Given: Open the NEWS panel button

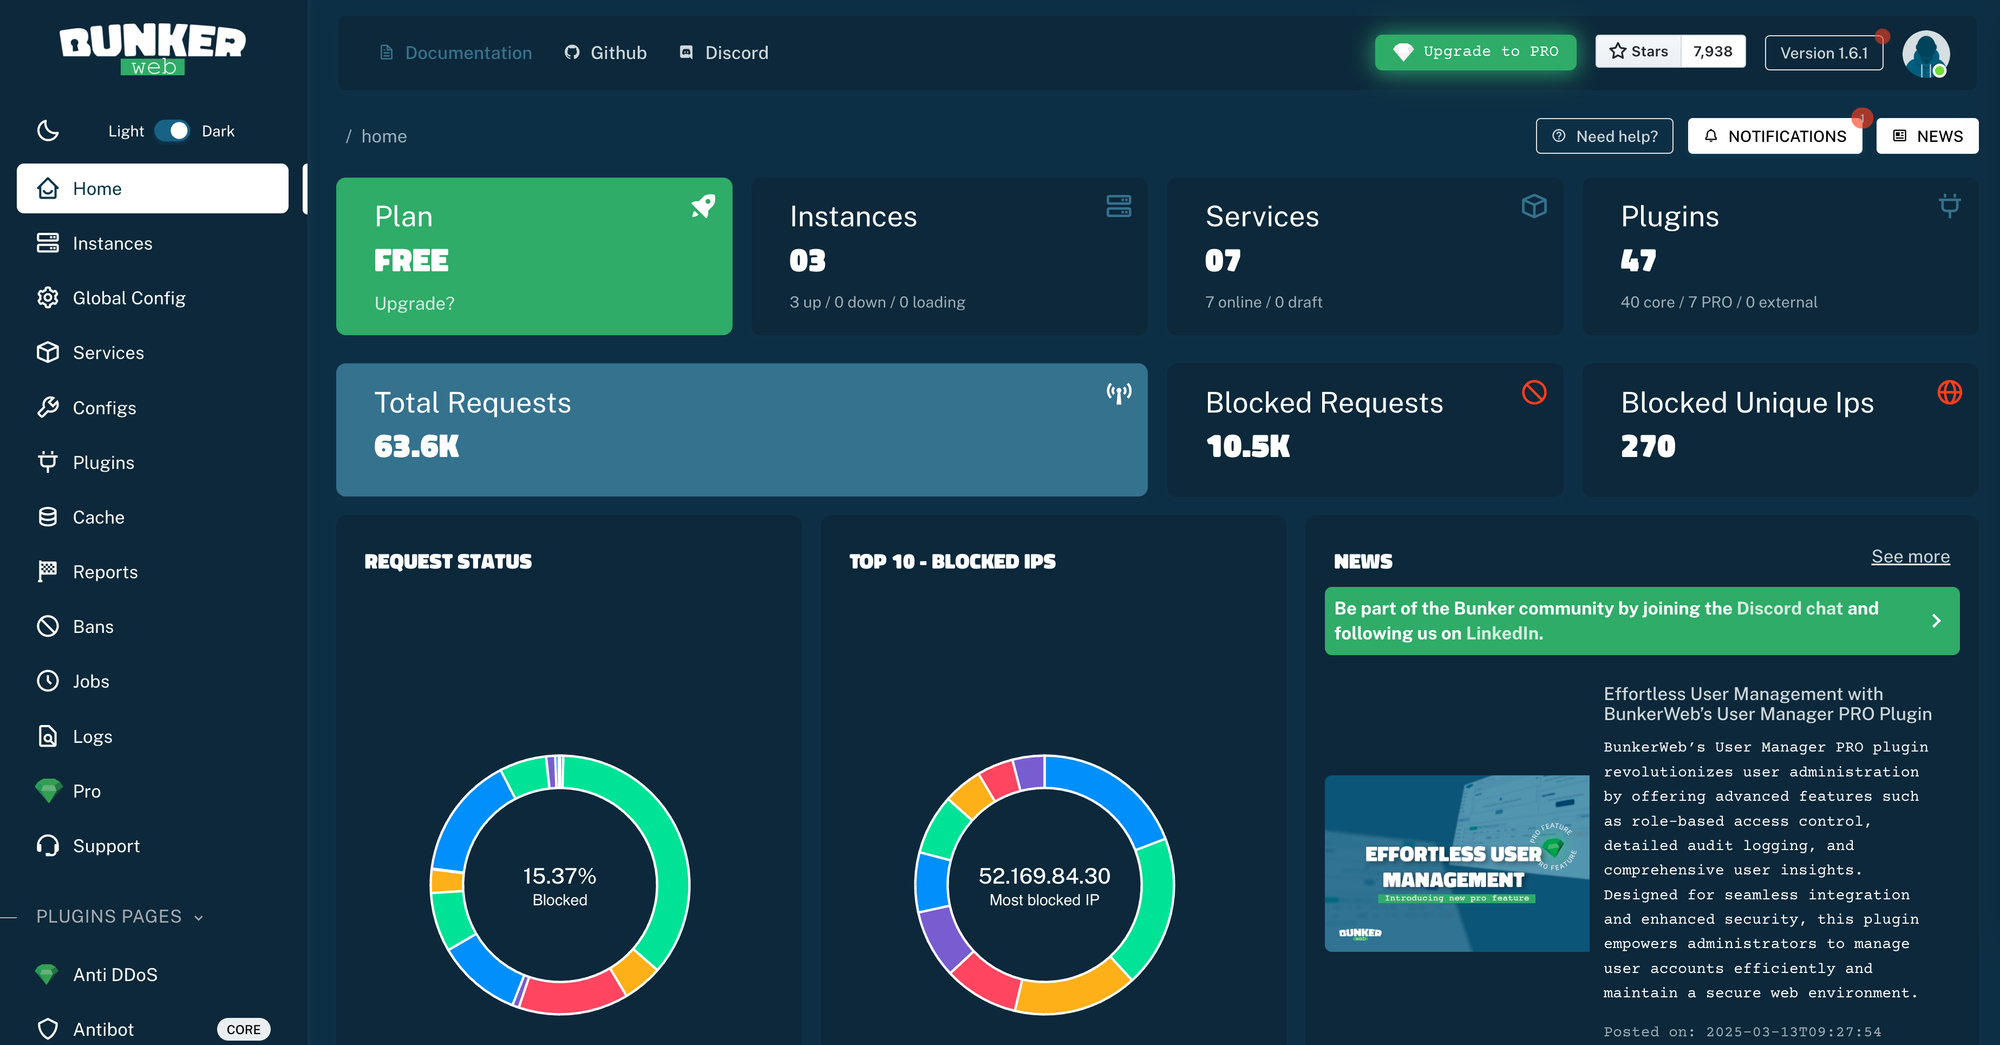Looking at the screenshot, I should click(x=1927, y=136).
